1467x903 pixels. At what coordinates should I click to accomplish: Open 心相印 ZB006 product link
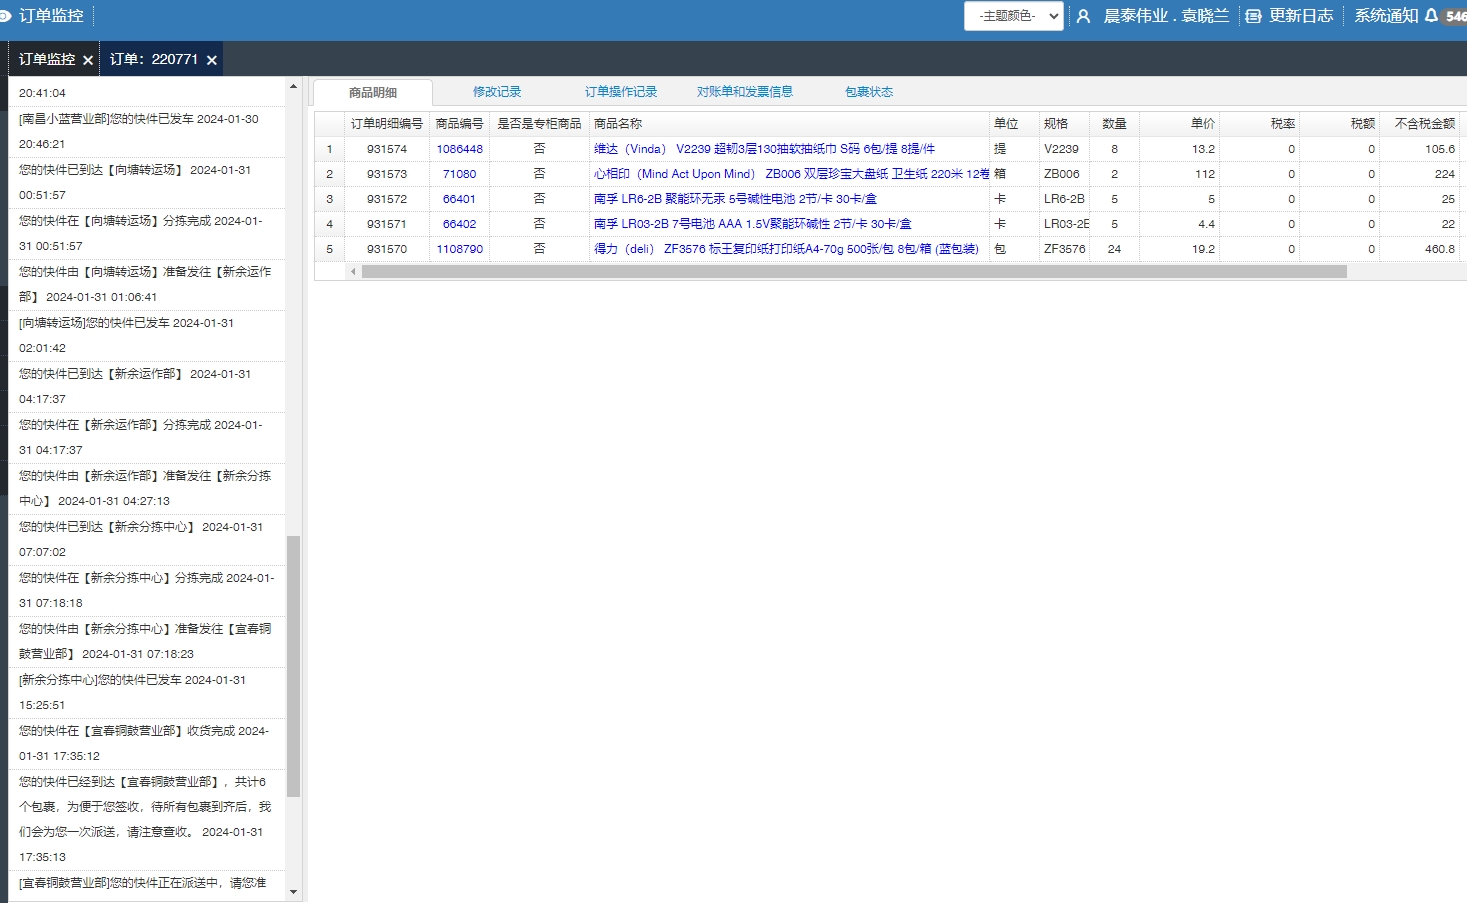[x=791, y=174]
